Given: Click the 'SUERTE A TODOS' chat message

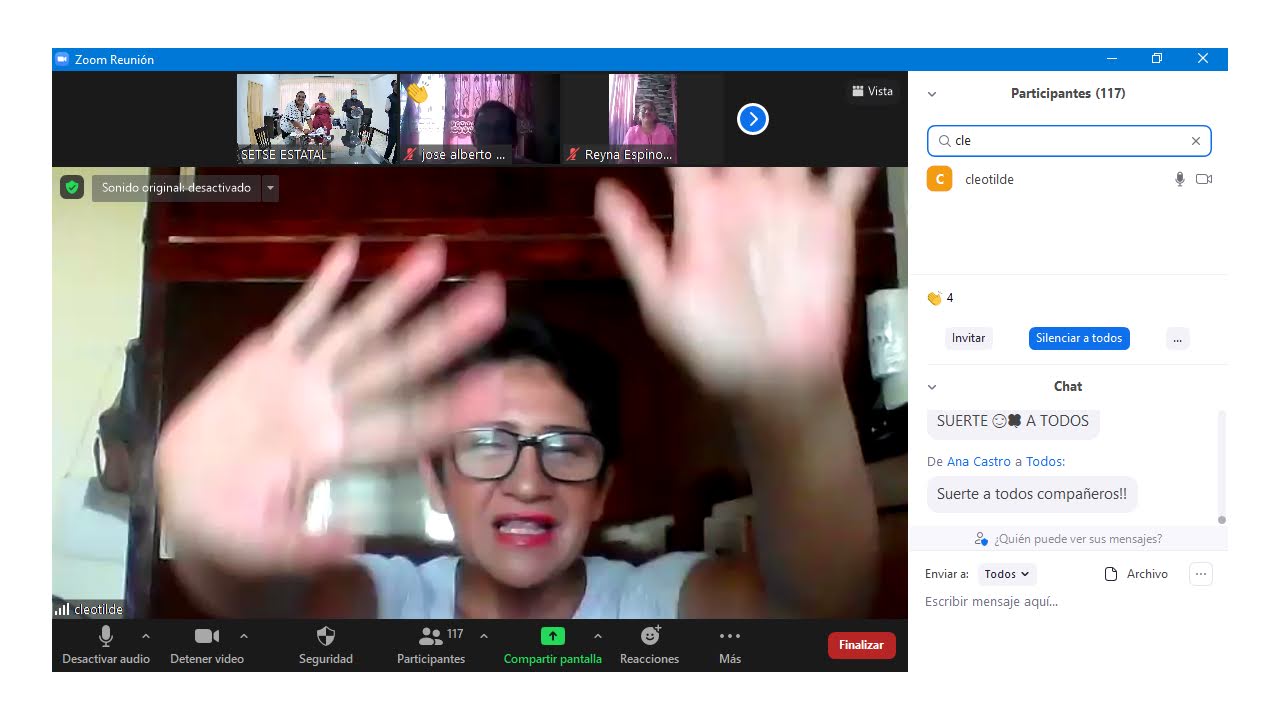Looking at the screenshot, I should tap(1013, 421).
